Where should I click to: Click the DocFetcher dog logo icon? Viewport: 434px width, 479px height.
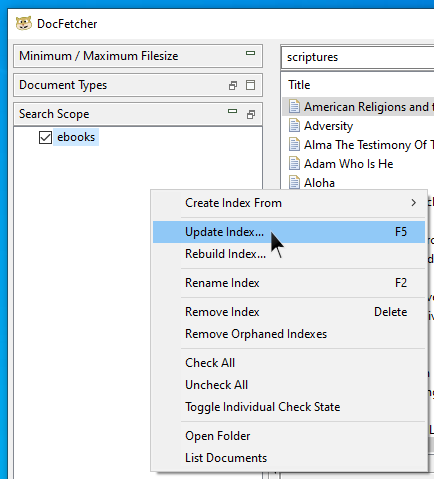pyautogui.click(x=24, y=24)
